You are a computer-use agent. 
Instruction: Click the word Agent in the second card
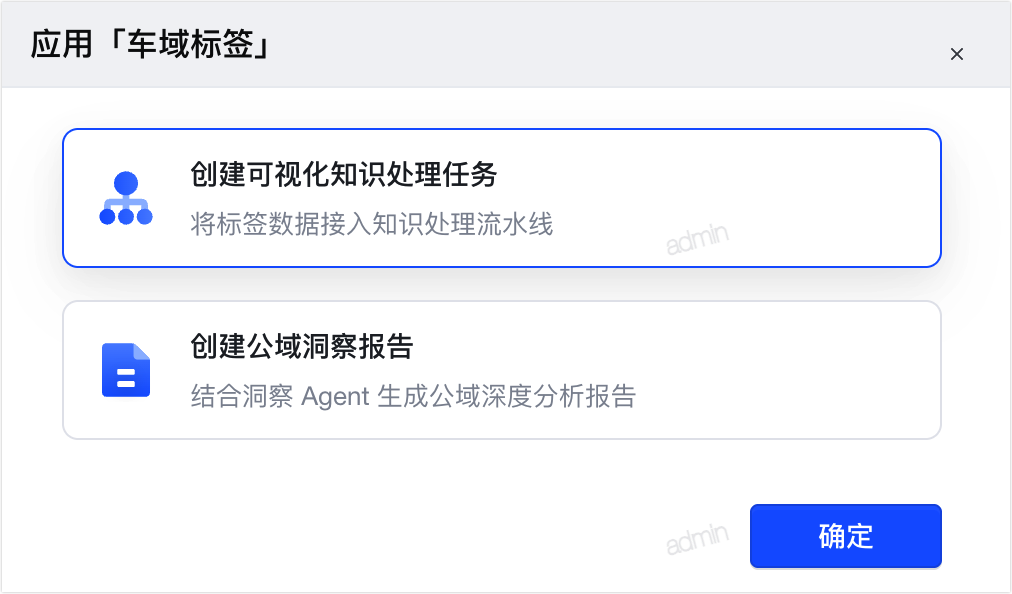[x=335, y=396]
